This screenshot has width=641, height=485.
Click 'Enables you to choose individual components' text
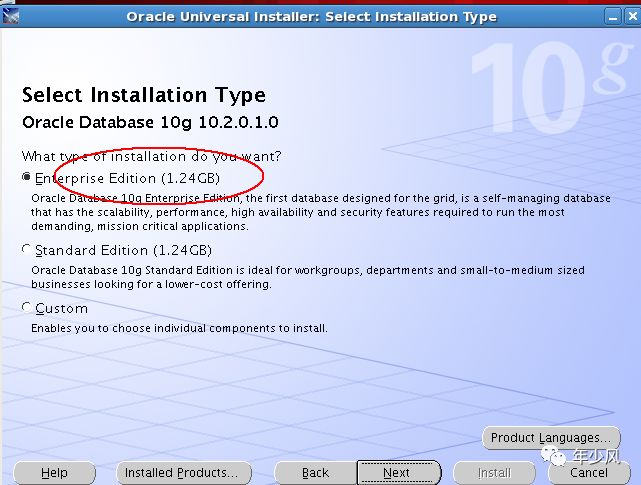[x=179, y=328]
